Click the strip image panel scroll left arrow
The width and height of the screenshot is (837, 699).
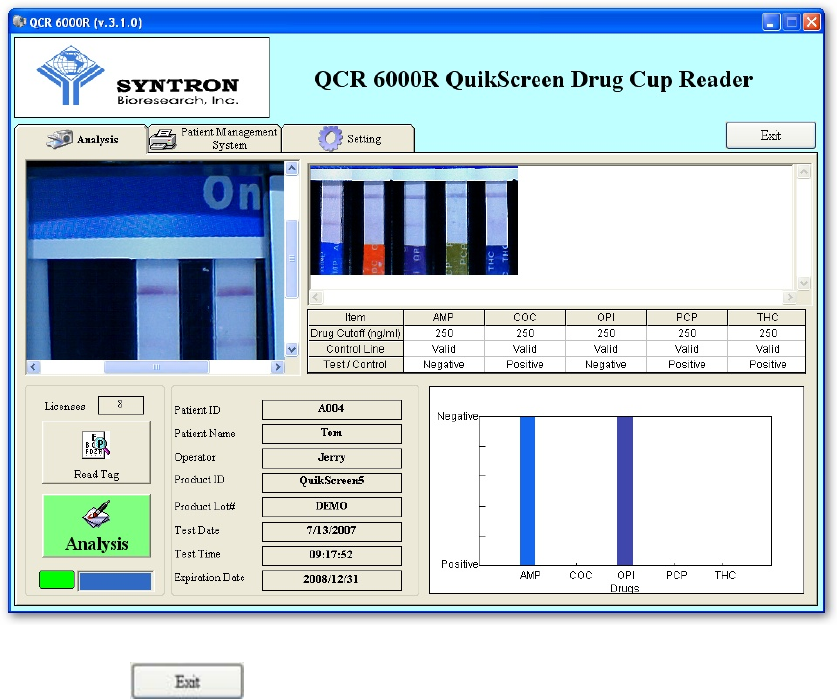[x=316, y=297]
